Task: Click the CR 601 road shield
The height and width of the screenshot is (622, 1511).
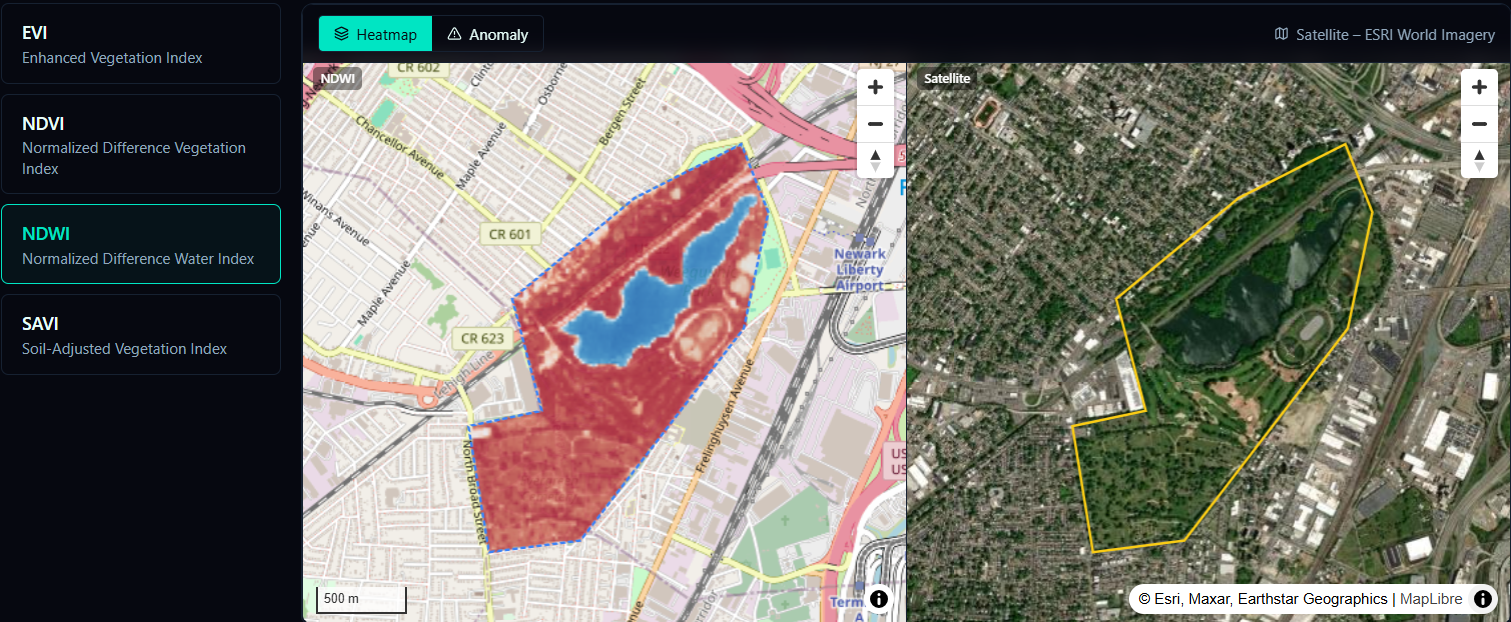Action: coord(510,235)
